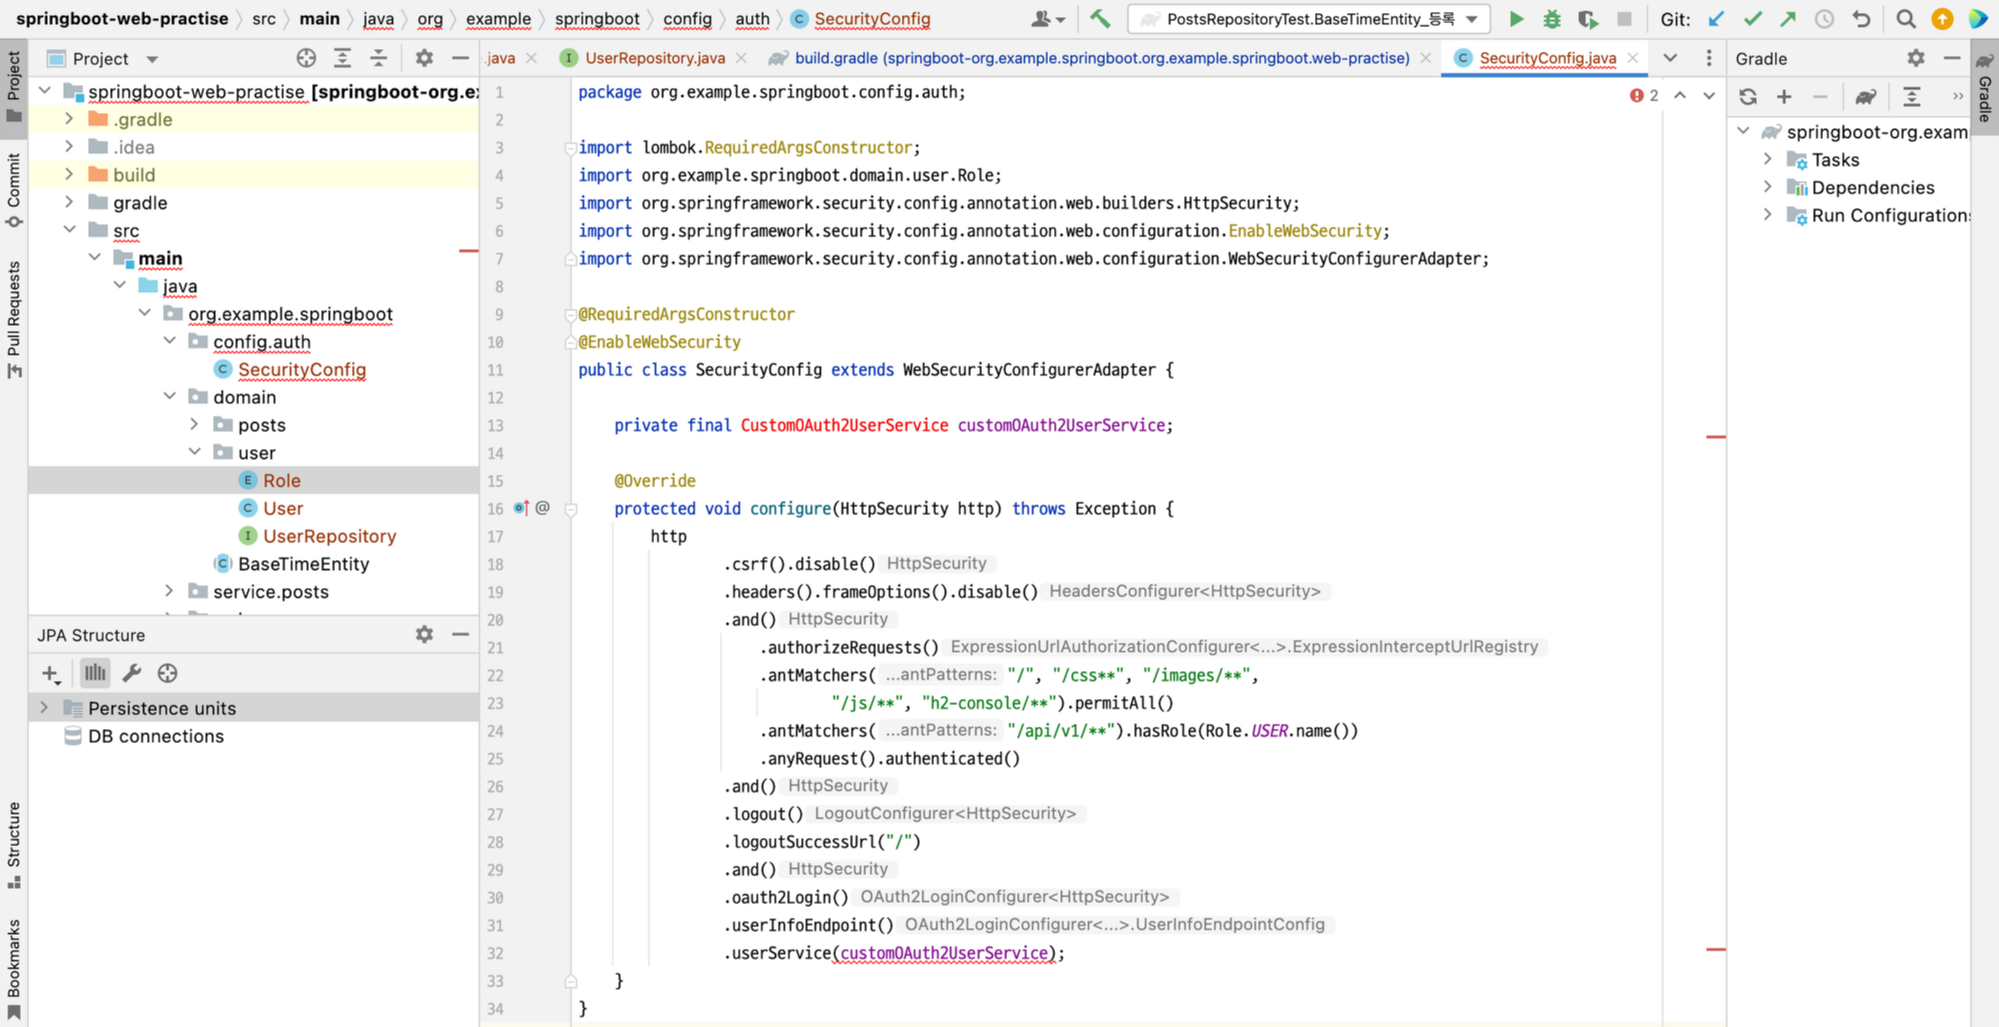Open Bookmarks side tab
This screenshot has width=1999, height=1027.
[14, 968]
